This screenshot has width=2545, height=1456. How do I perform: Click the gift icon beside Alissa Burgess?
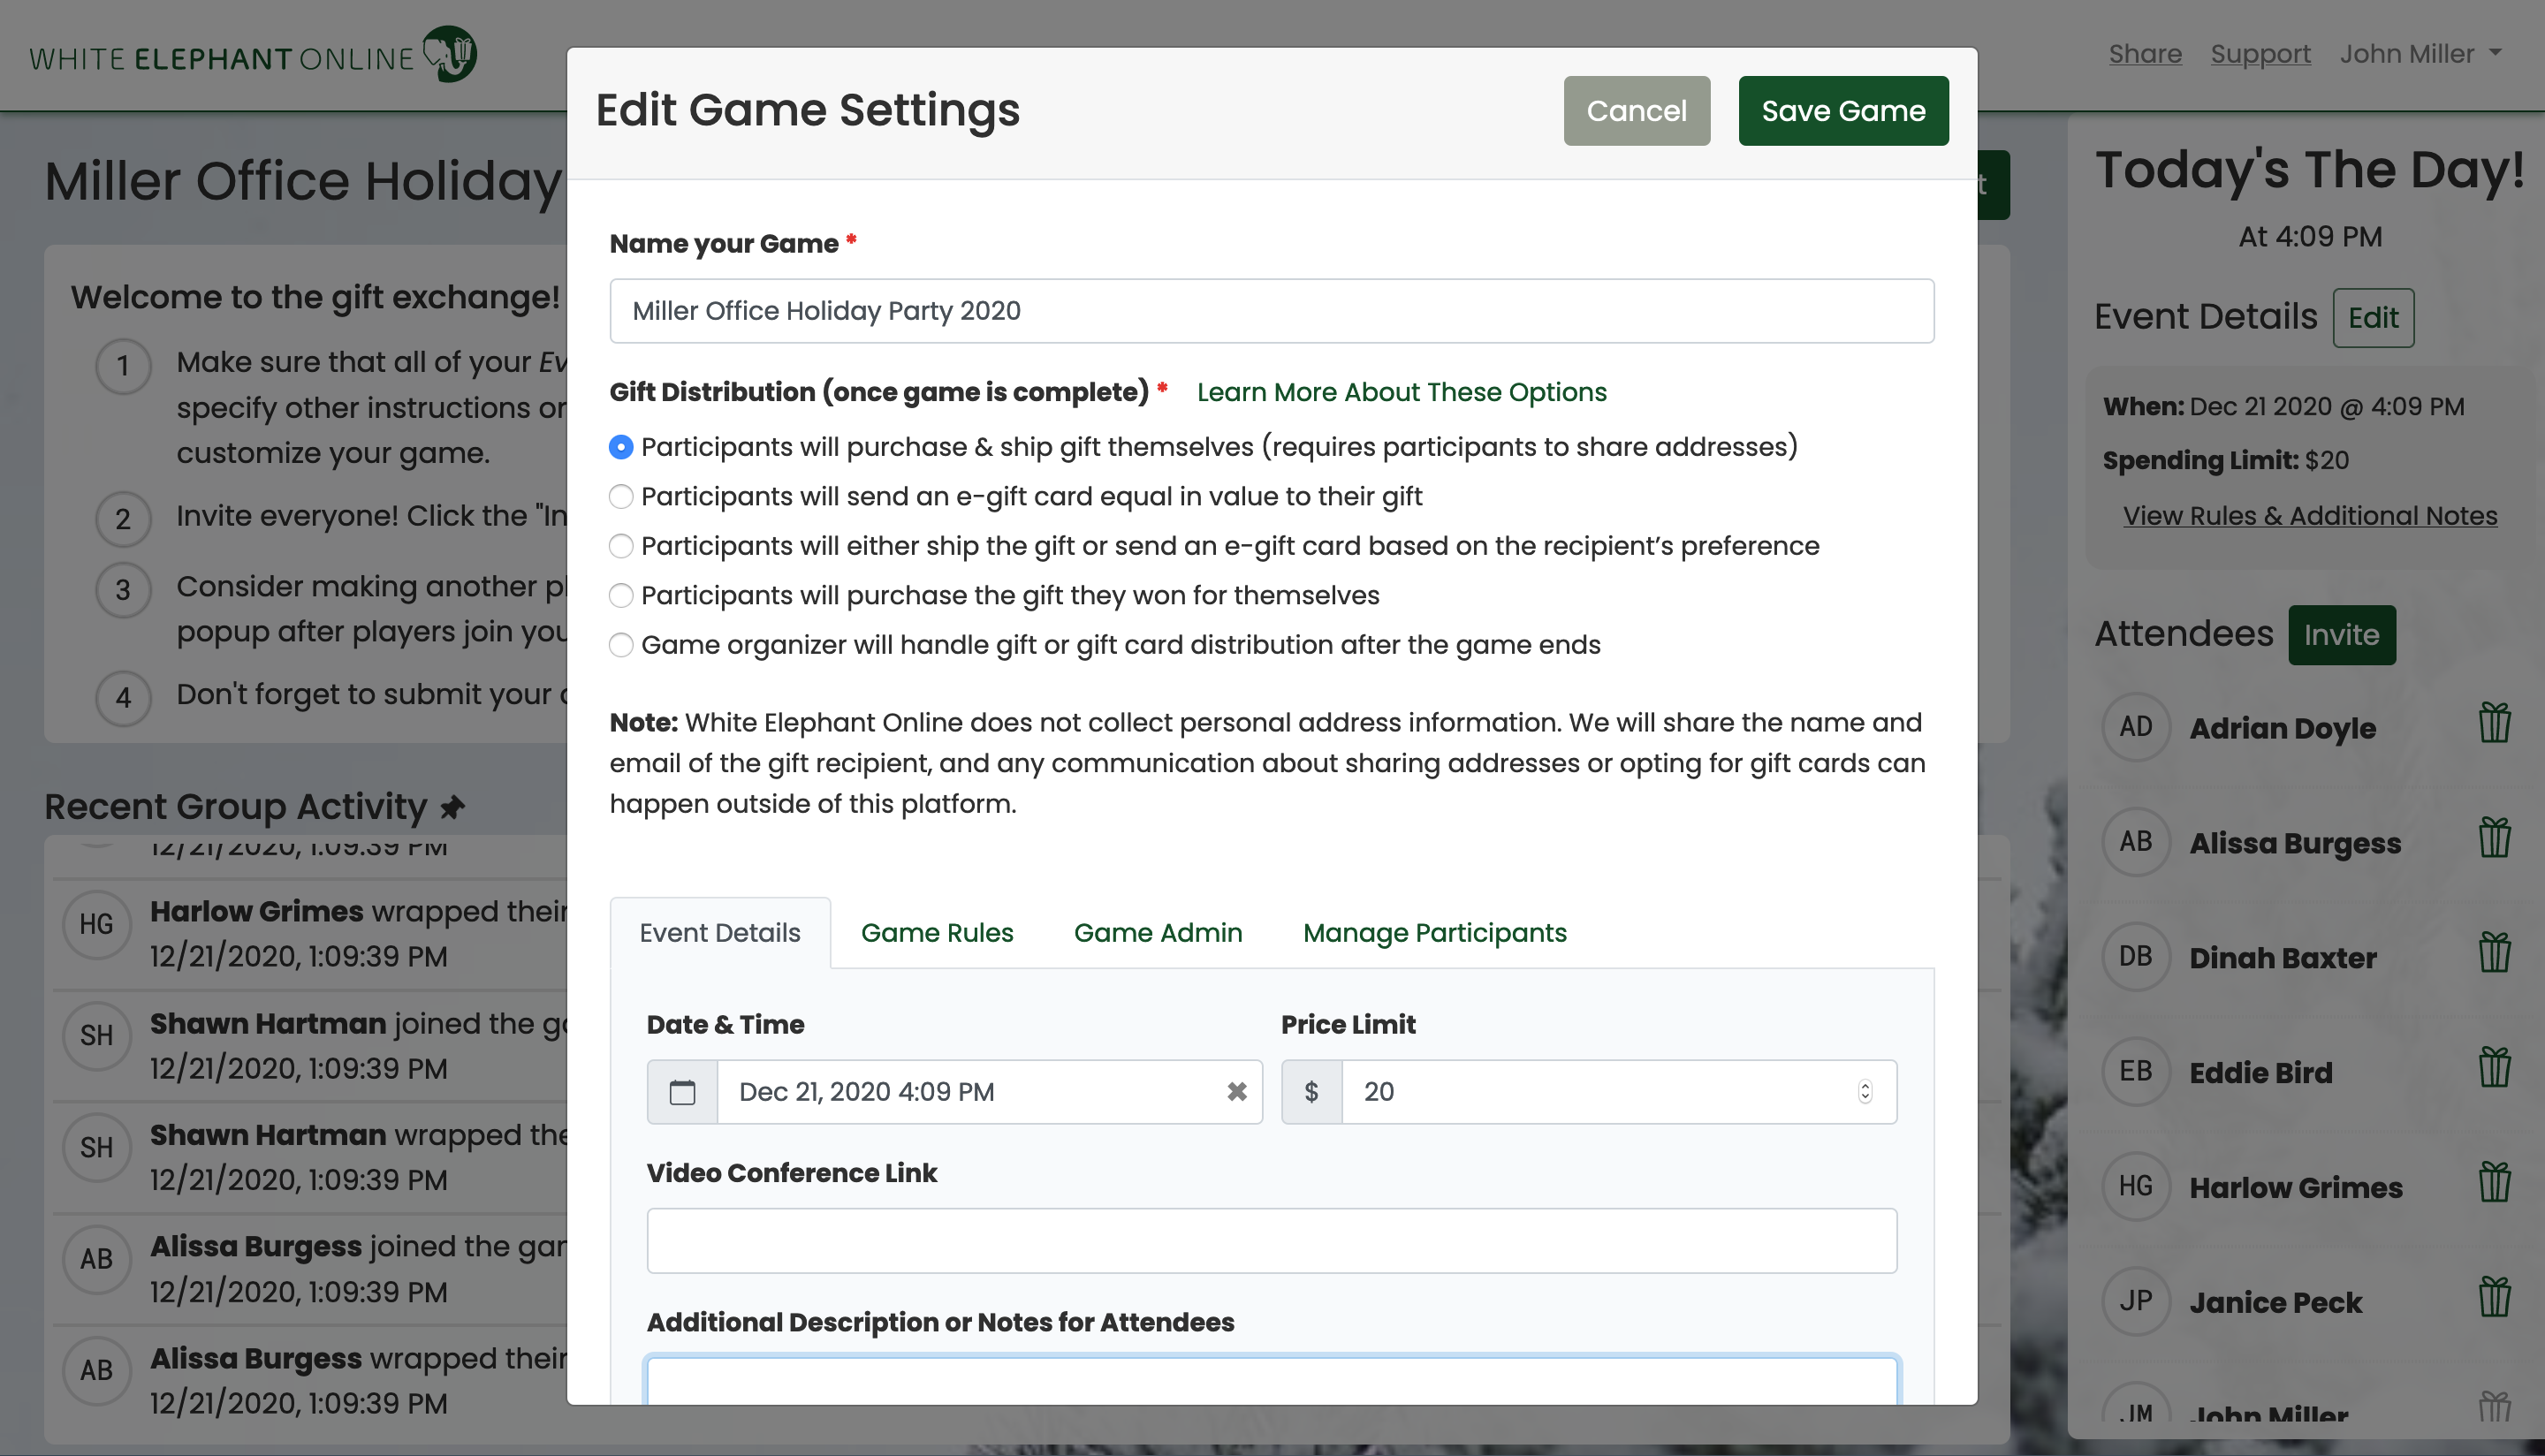pos(2494,837)
